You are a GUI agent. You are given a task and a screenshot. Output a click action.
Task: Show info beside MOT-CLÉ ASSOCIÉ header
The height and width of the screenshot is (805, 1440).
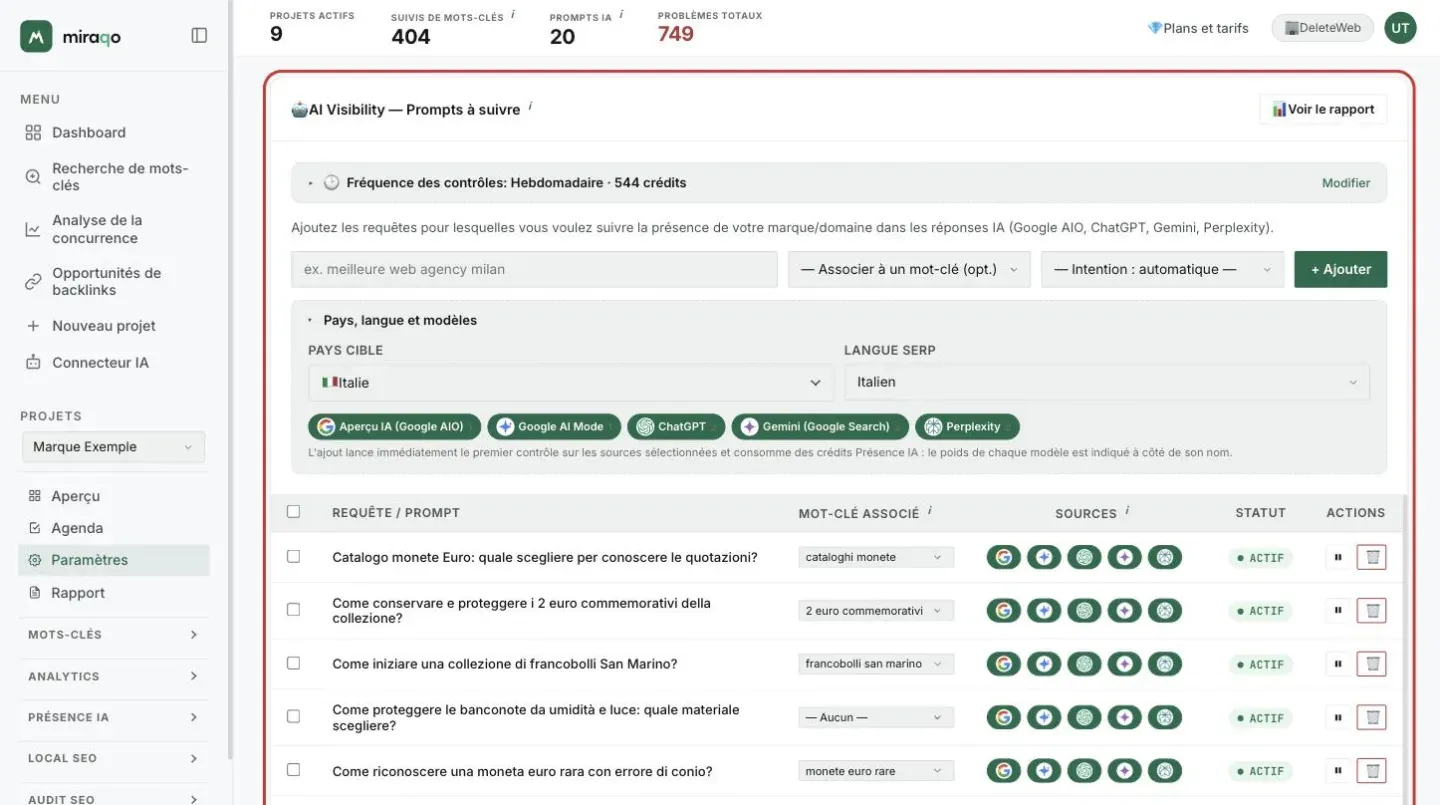tap(929, 510)
